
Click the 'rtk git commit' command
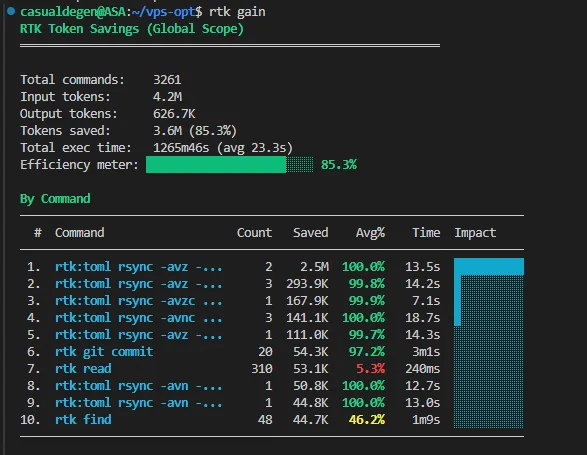(x=104, y=352)
